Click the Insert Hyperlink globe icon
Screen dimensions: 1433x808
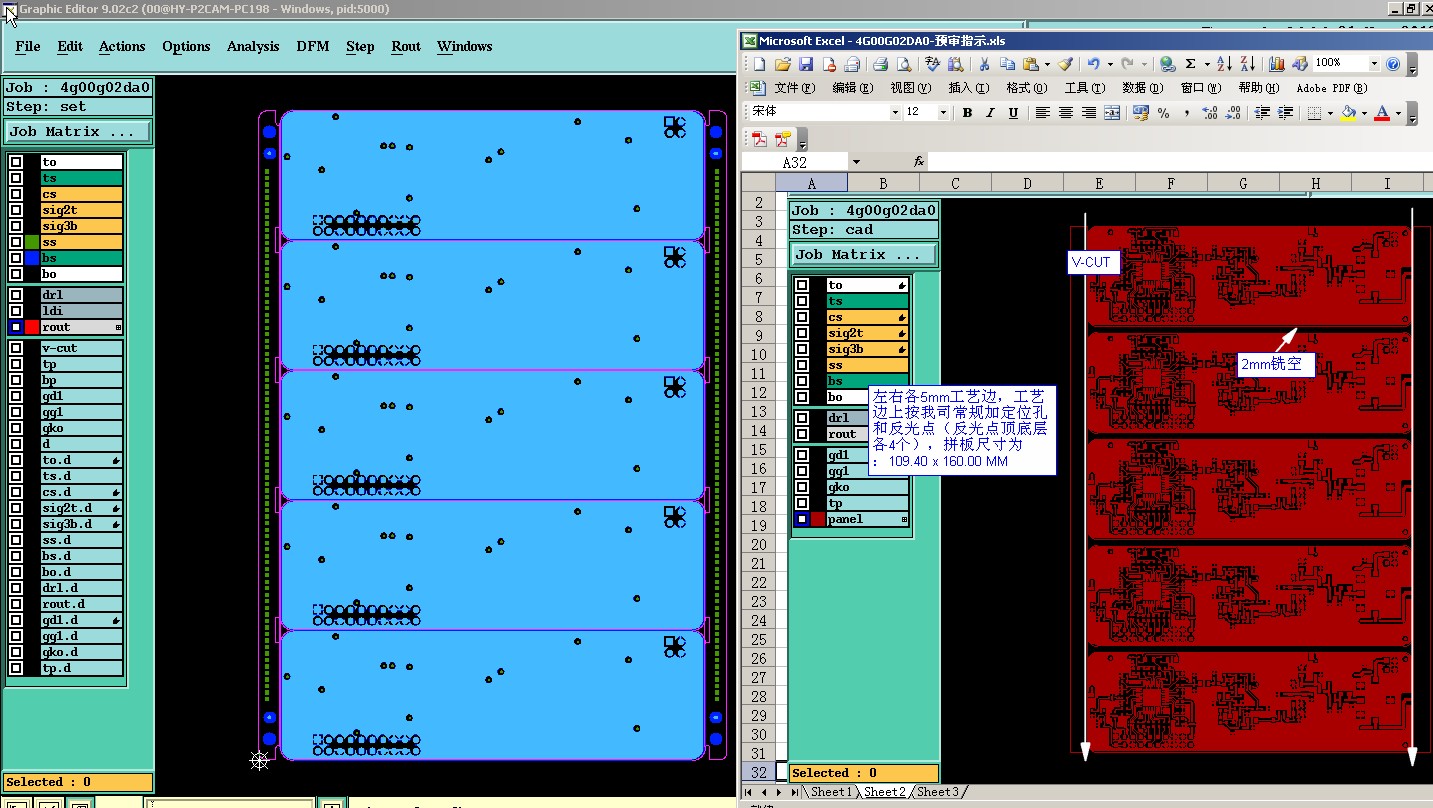1167,64
